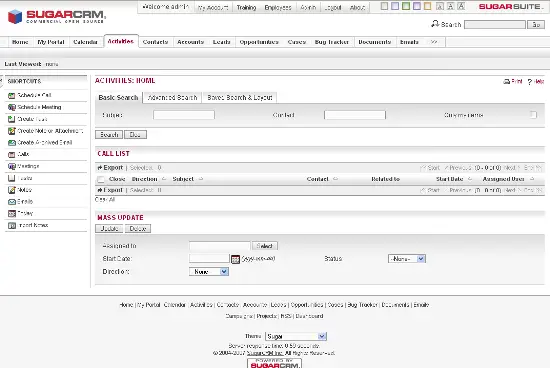Screen dimensions: 550x368
Task: Click the Create Task shortcut icon
Action: pos(12,119)
